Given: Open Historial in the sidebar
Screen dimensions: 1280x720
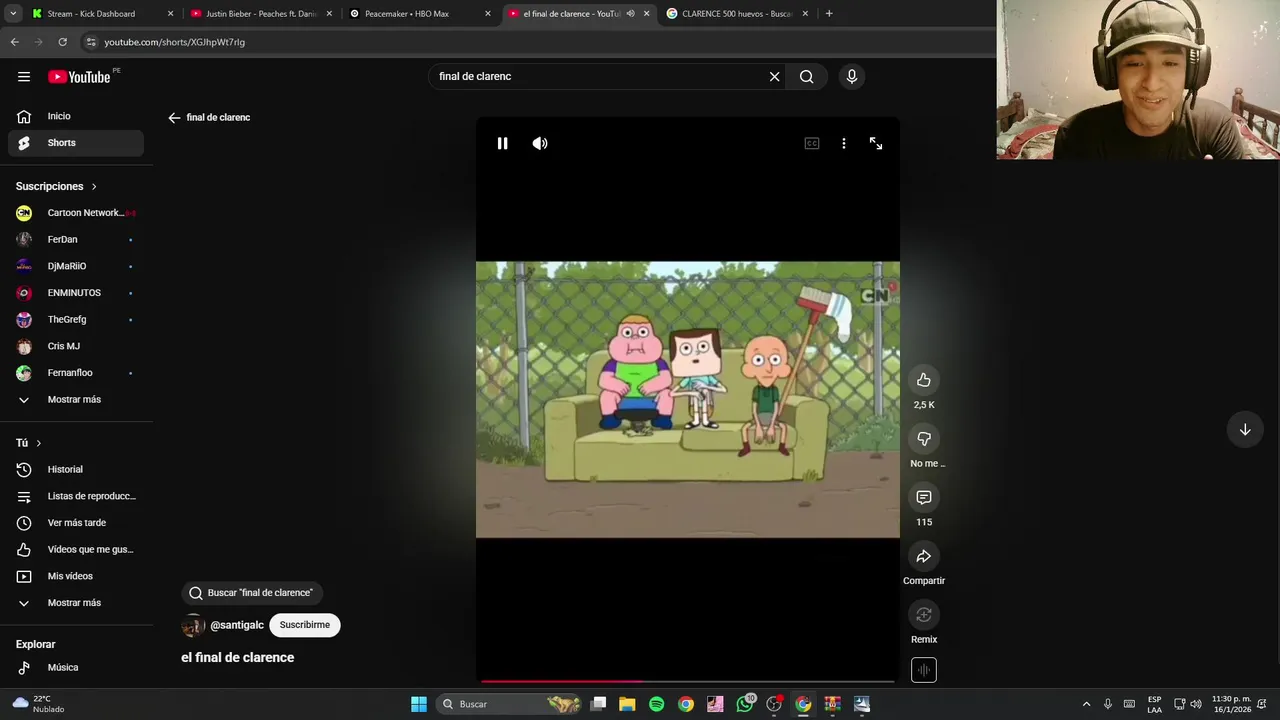Looking at the screenshot, I should [x=76, y=469].
